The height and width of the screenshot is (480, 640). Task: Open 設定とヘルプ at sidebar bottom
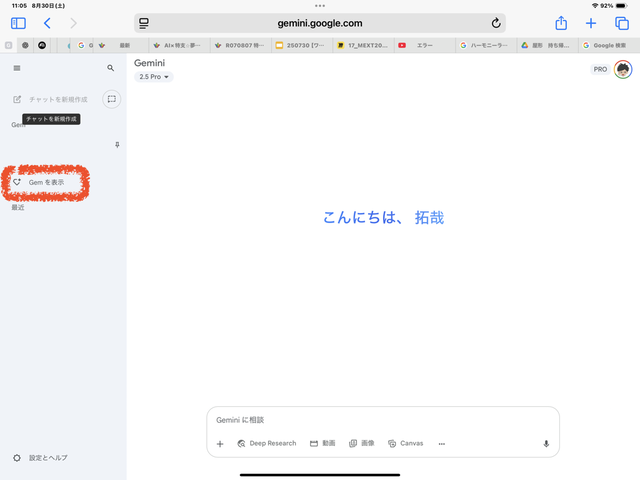[x=41, y=458]
